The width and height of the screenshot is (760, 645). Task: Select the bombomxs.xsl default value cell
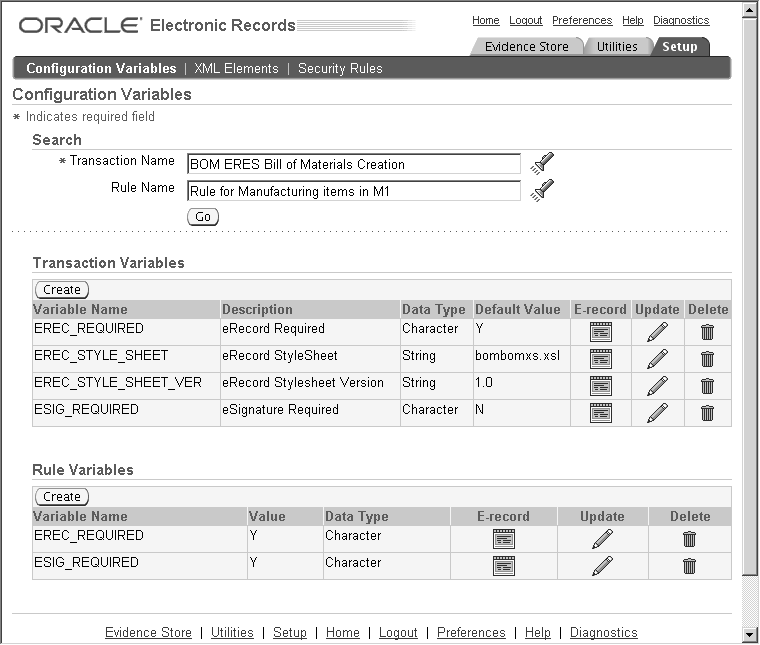click(522, 359)
